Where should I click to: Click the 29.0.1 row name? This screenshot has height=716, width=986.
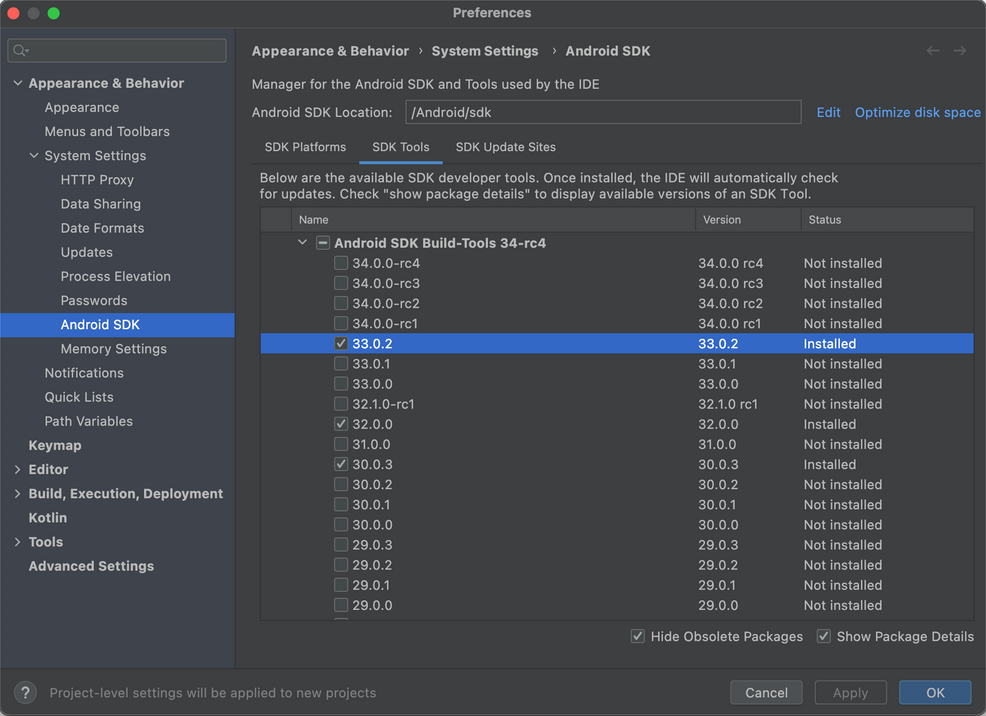(371, 585)
